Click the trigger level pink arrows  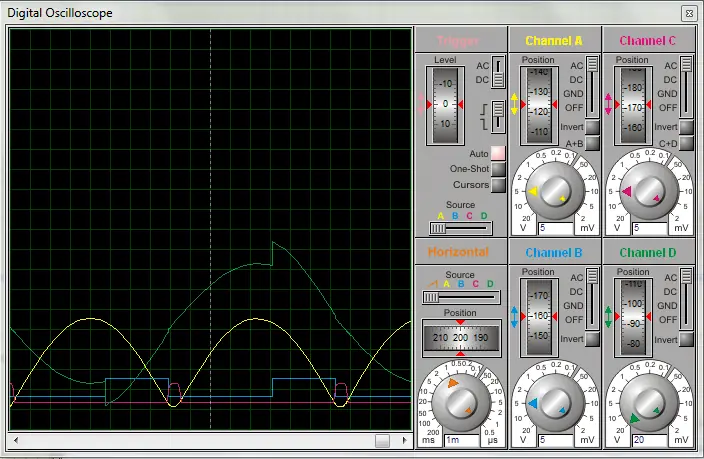pyautogui.click(x=421, y=104)
